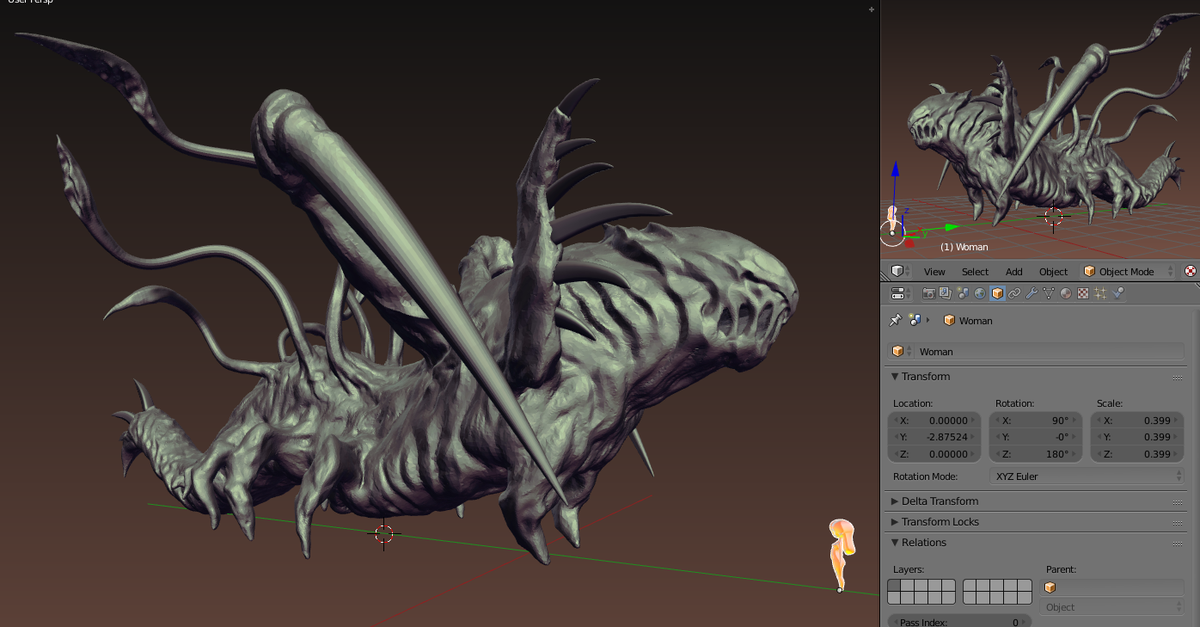
Task: Open the parent type Object dropdown
Action: coord(1114,607)
